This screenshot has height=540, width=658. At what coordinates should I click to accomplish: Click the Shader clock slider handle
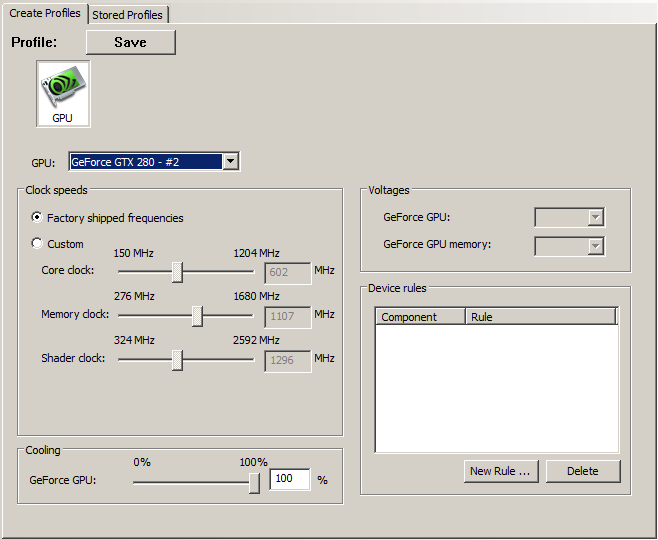[x=178, y=360]
